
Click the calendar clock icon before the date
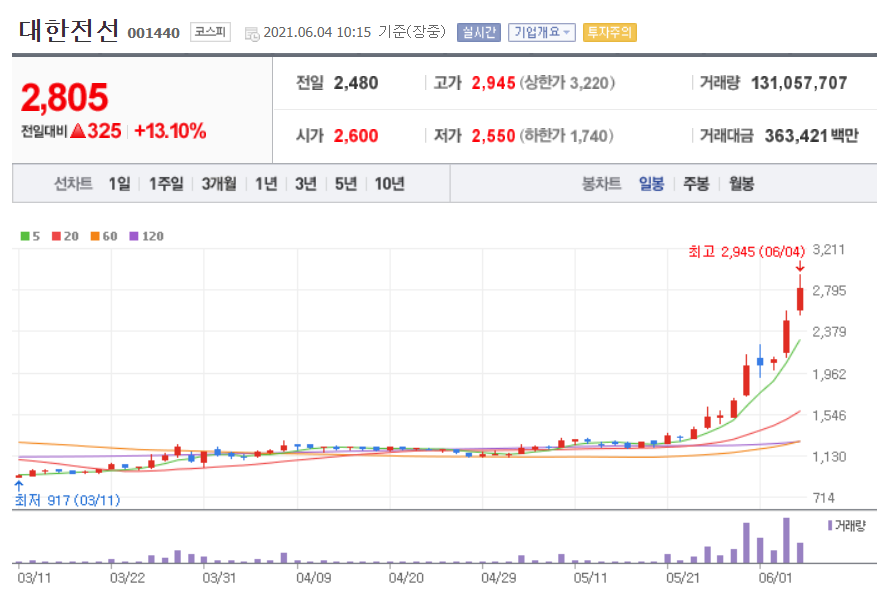coord(252,34)
